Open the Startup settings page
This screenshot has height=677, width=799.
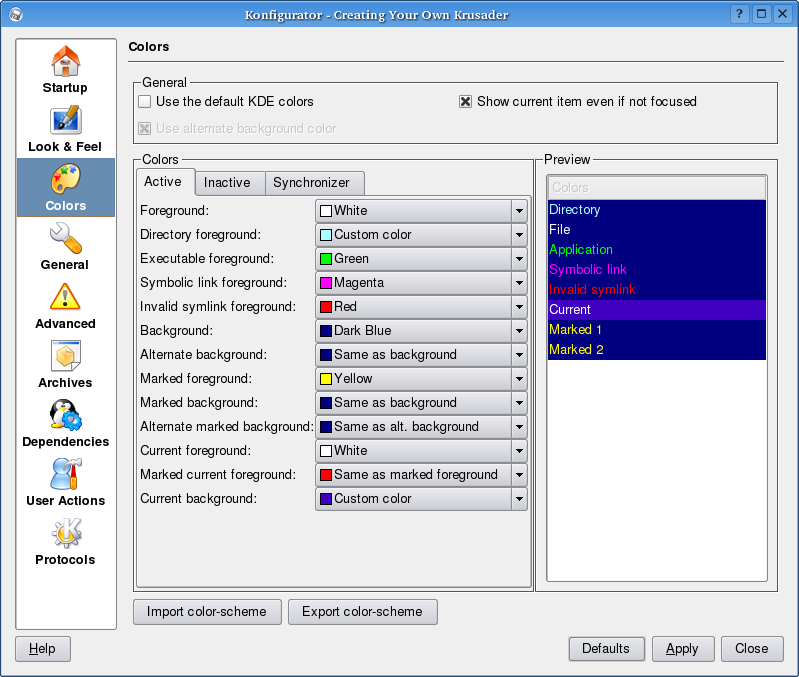(65, 70)
